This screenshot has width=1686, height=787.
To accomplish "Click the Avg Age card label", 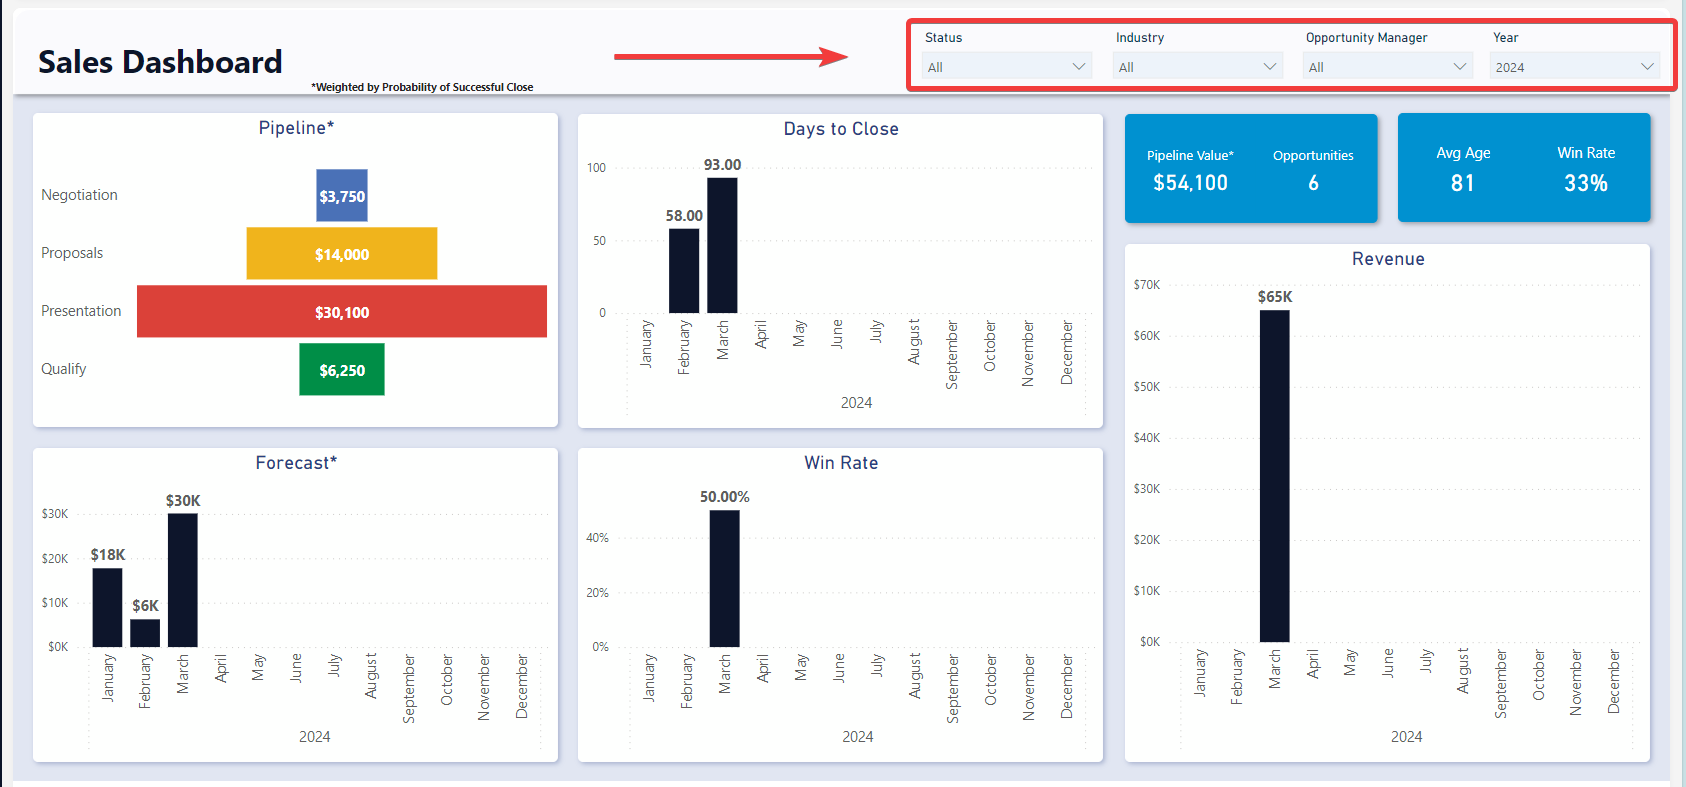I will tap(1463, 153).
